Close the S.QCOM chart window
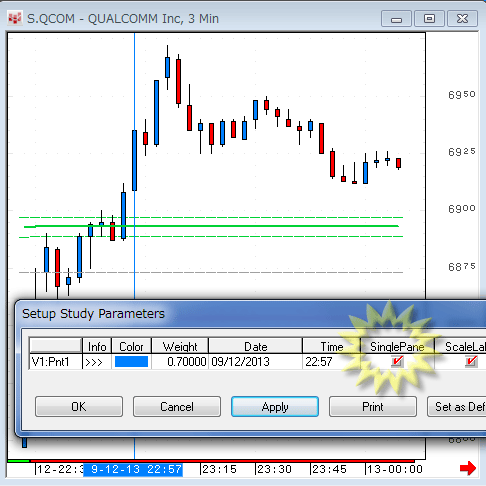 click(x=462, y=19)
